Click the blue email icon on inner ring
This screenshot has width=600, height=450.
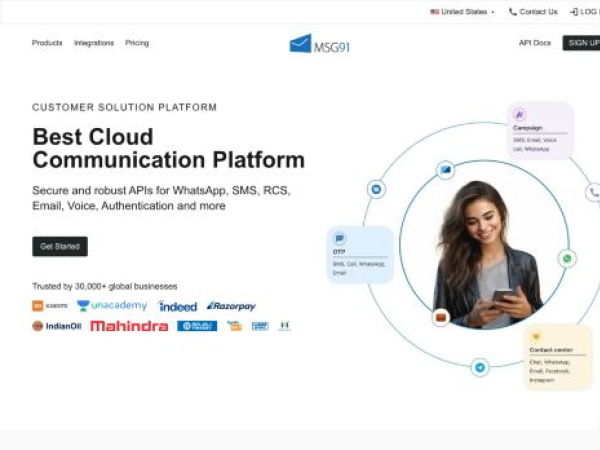[446, 170]
